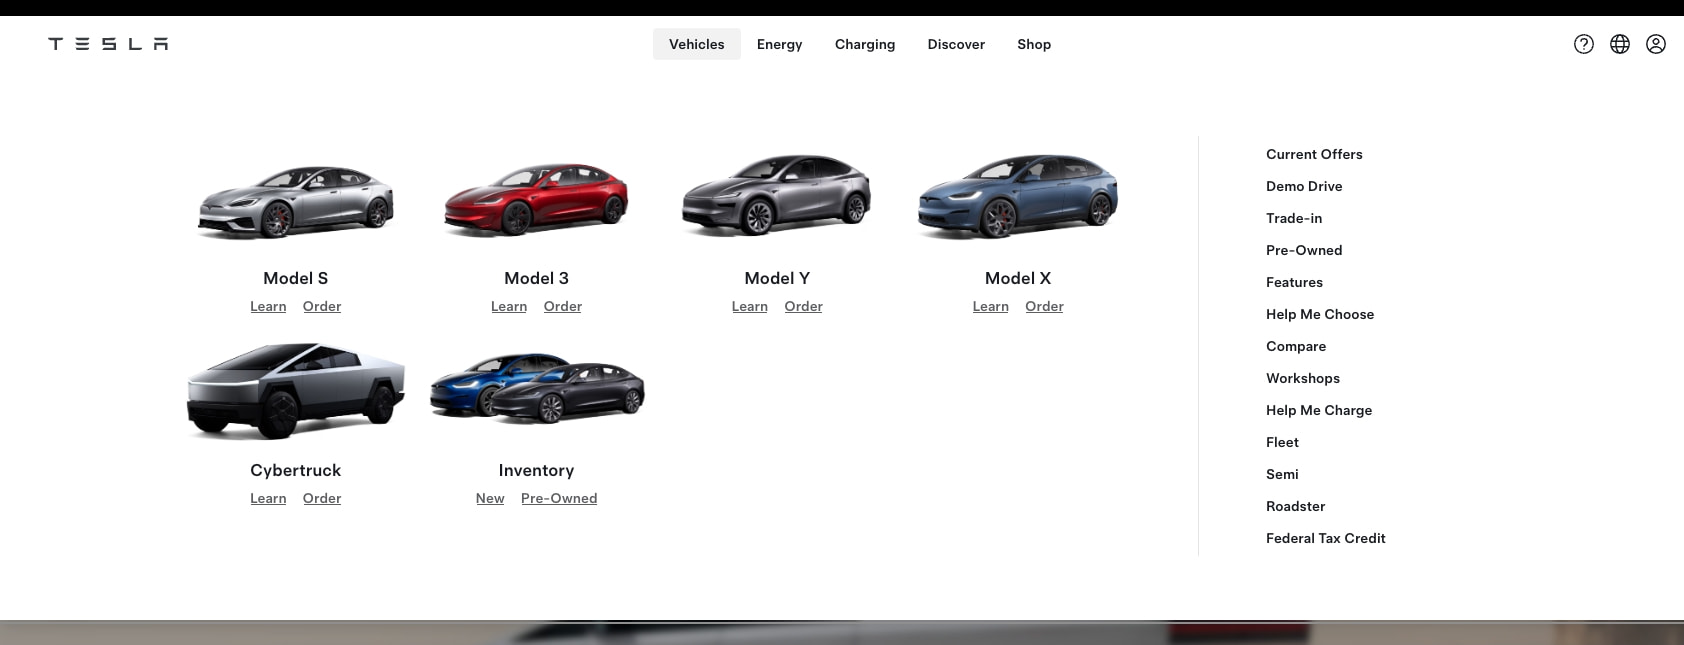Select the Model Y title
Viewport: 1684px width, 645px height.
point(777,278)
